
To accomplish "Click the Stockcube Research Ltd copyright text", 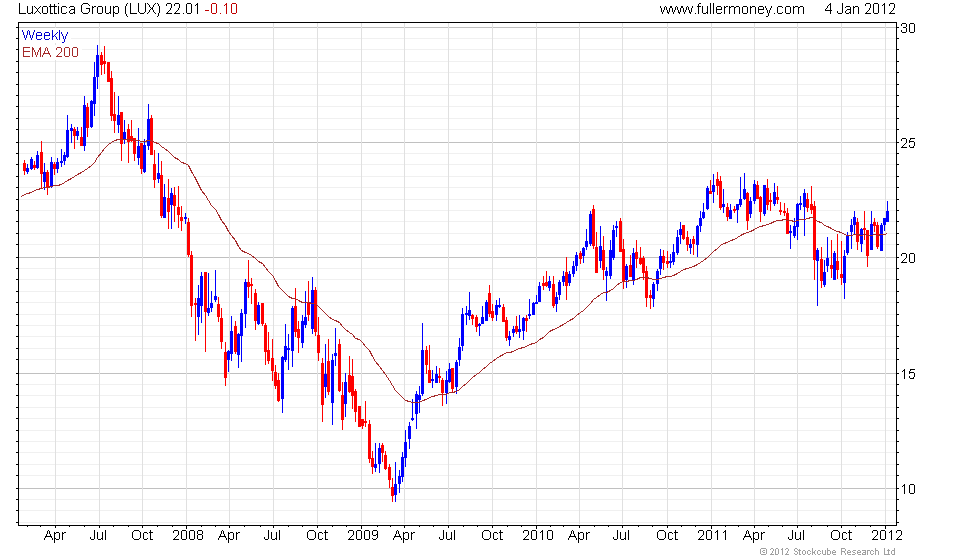I will (x=828, y=552).
